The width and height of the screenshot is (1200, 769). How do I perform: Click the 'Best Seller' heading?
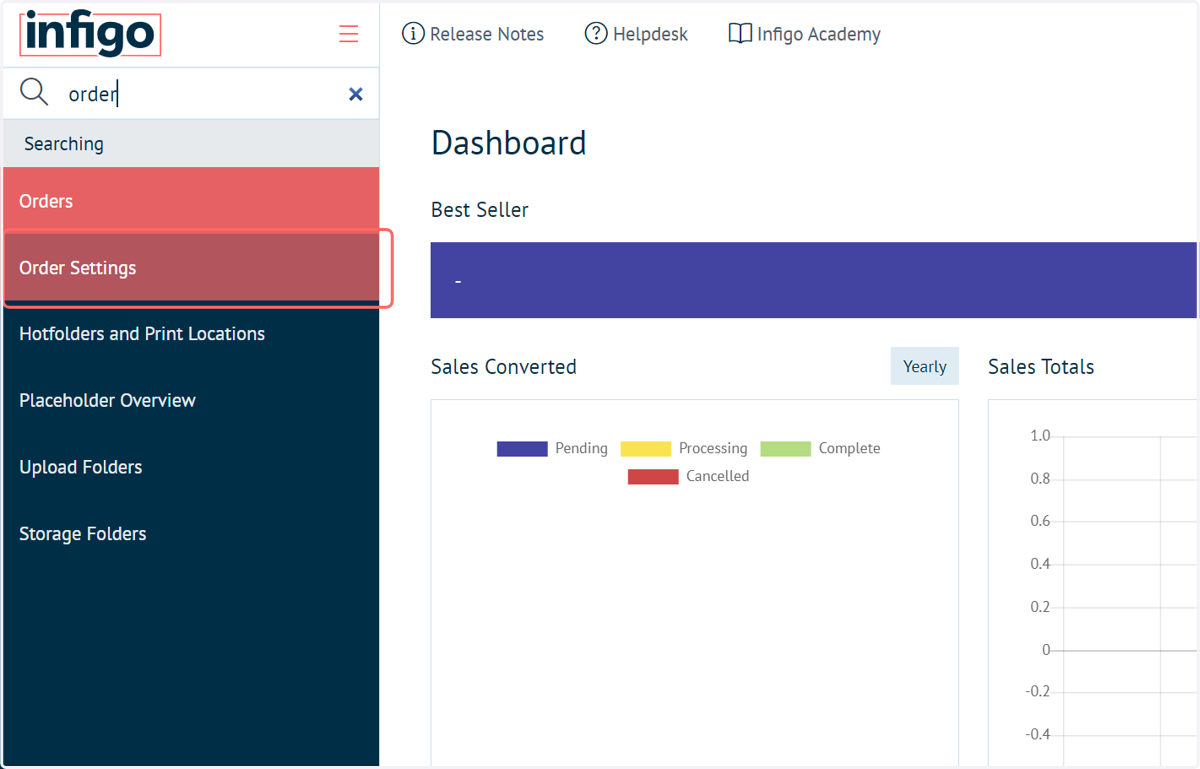coord(480,210)
